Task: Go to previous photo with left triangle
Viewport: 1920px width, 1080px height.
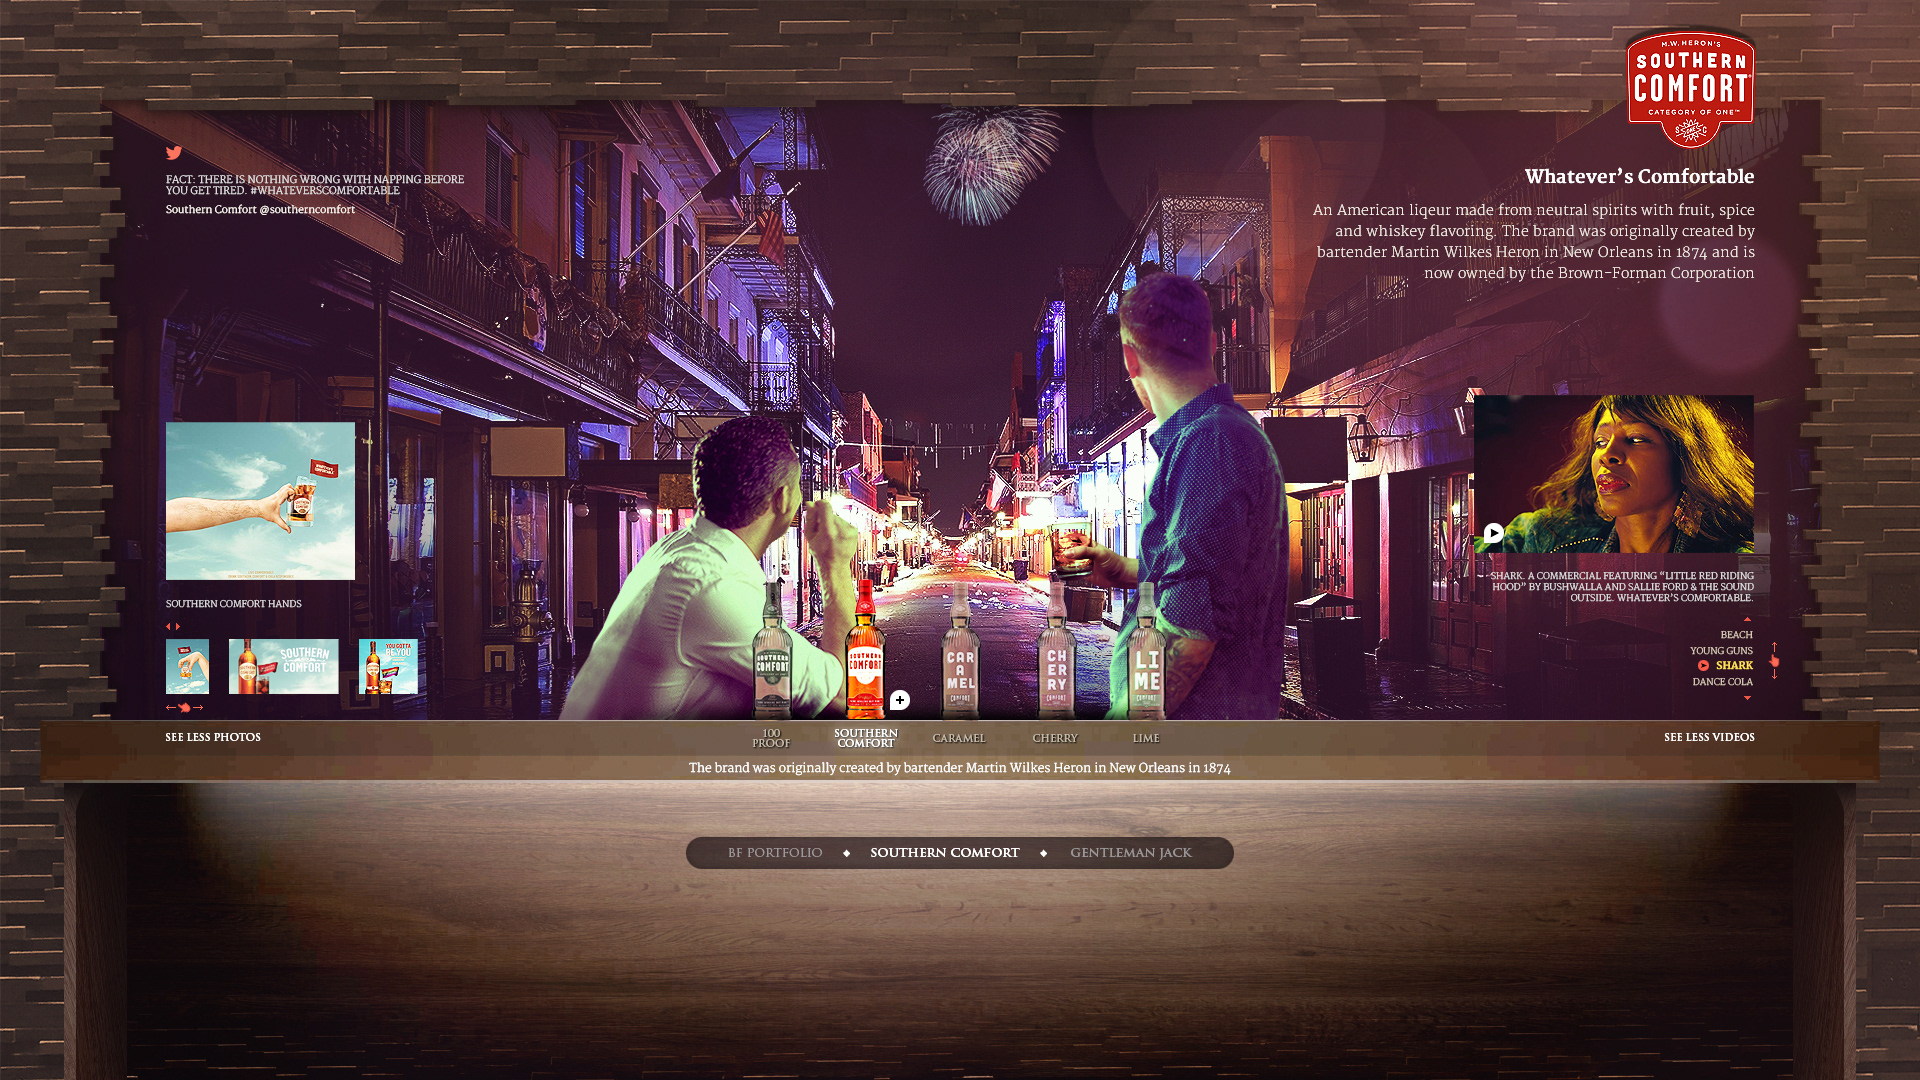Action: (168, 627)
